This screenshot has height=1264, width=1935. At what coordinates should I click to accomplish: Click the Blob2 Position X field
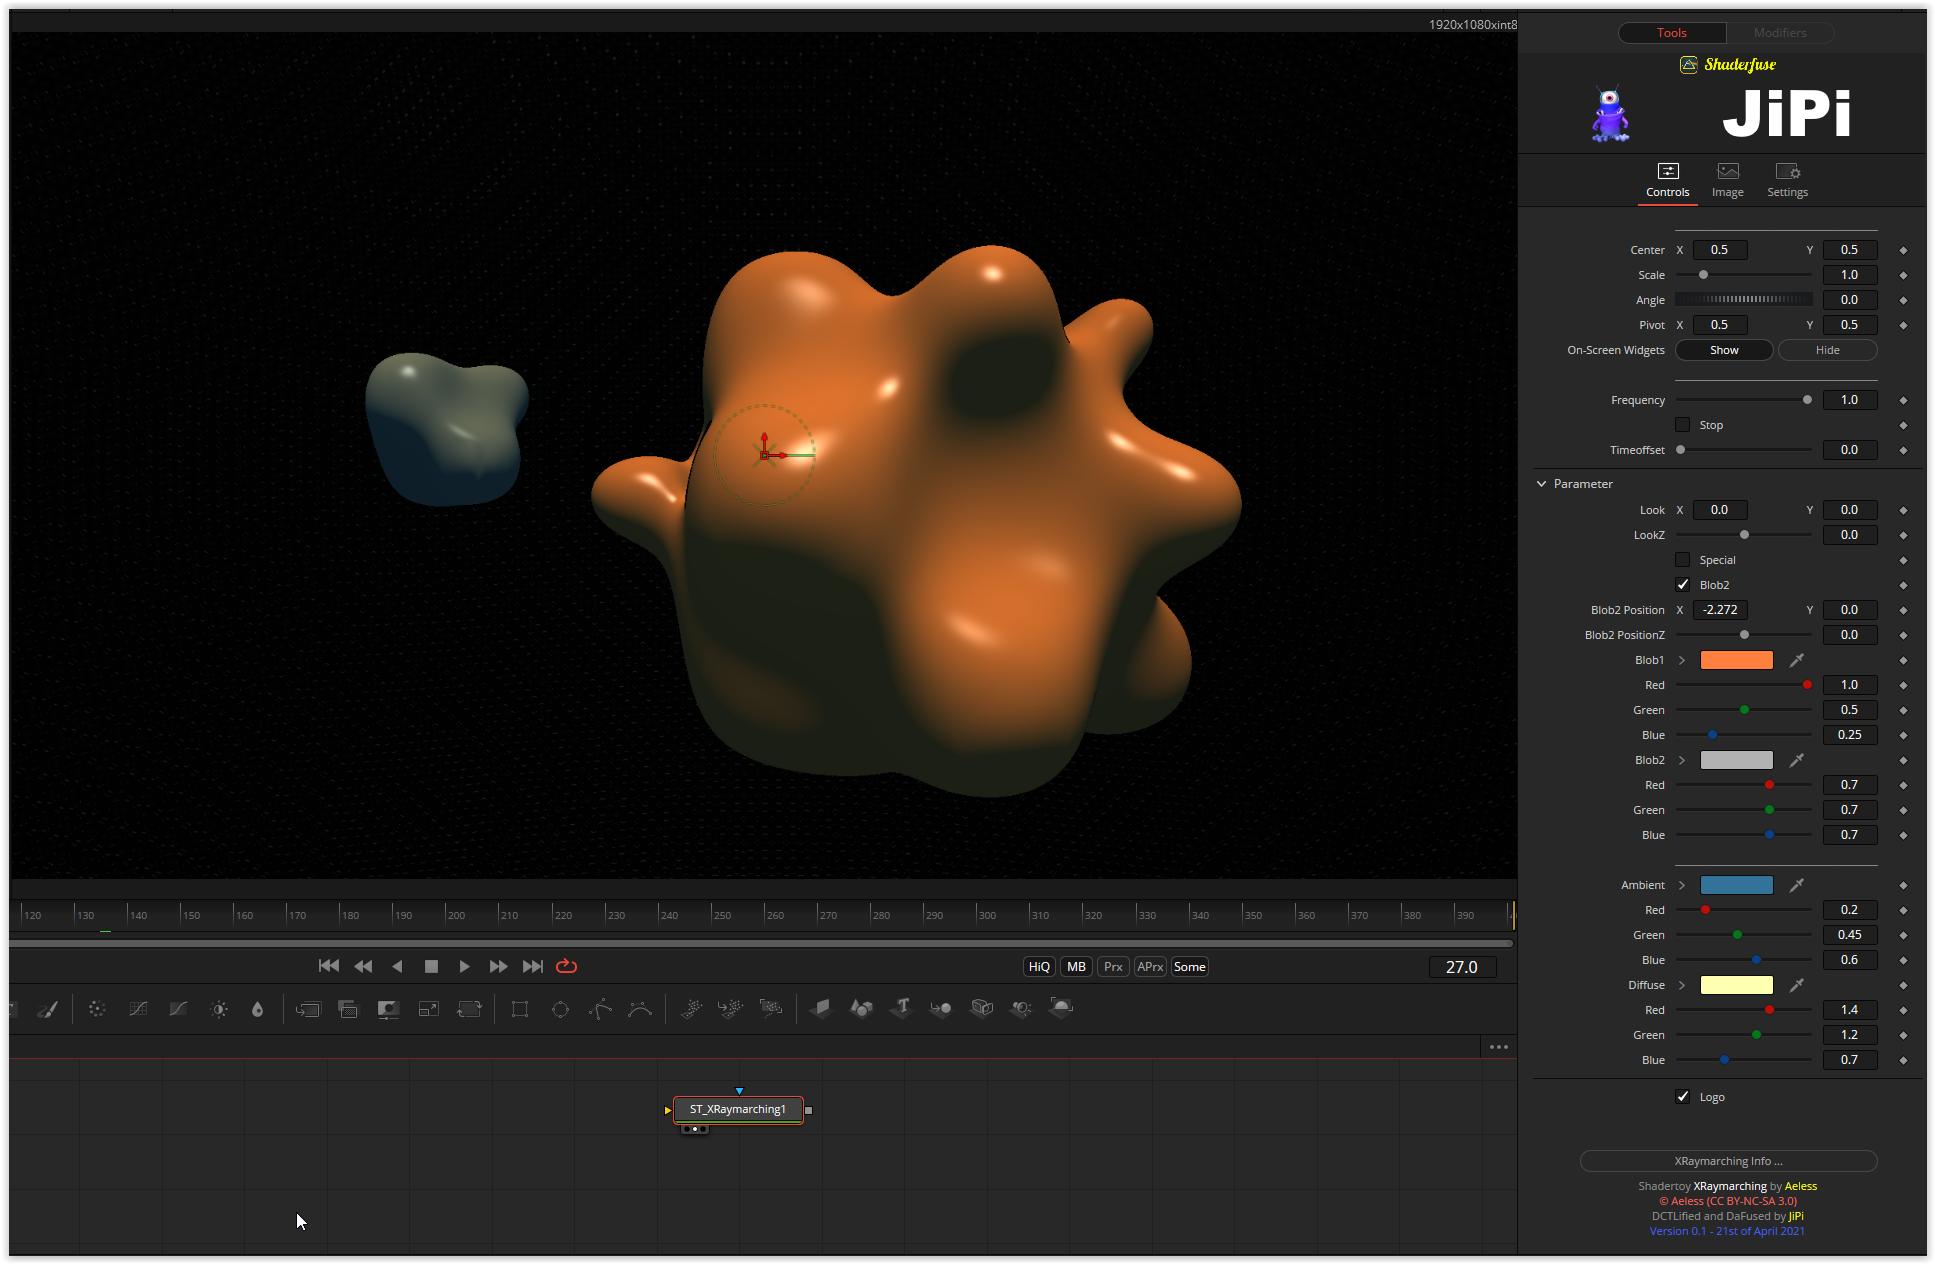coord(1720,610)
